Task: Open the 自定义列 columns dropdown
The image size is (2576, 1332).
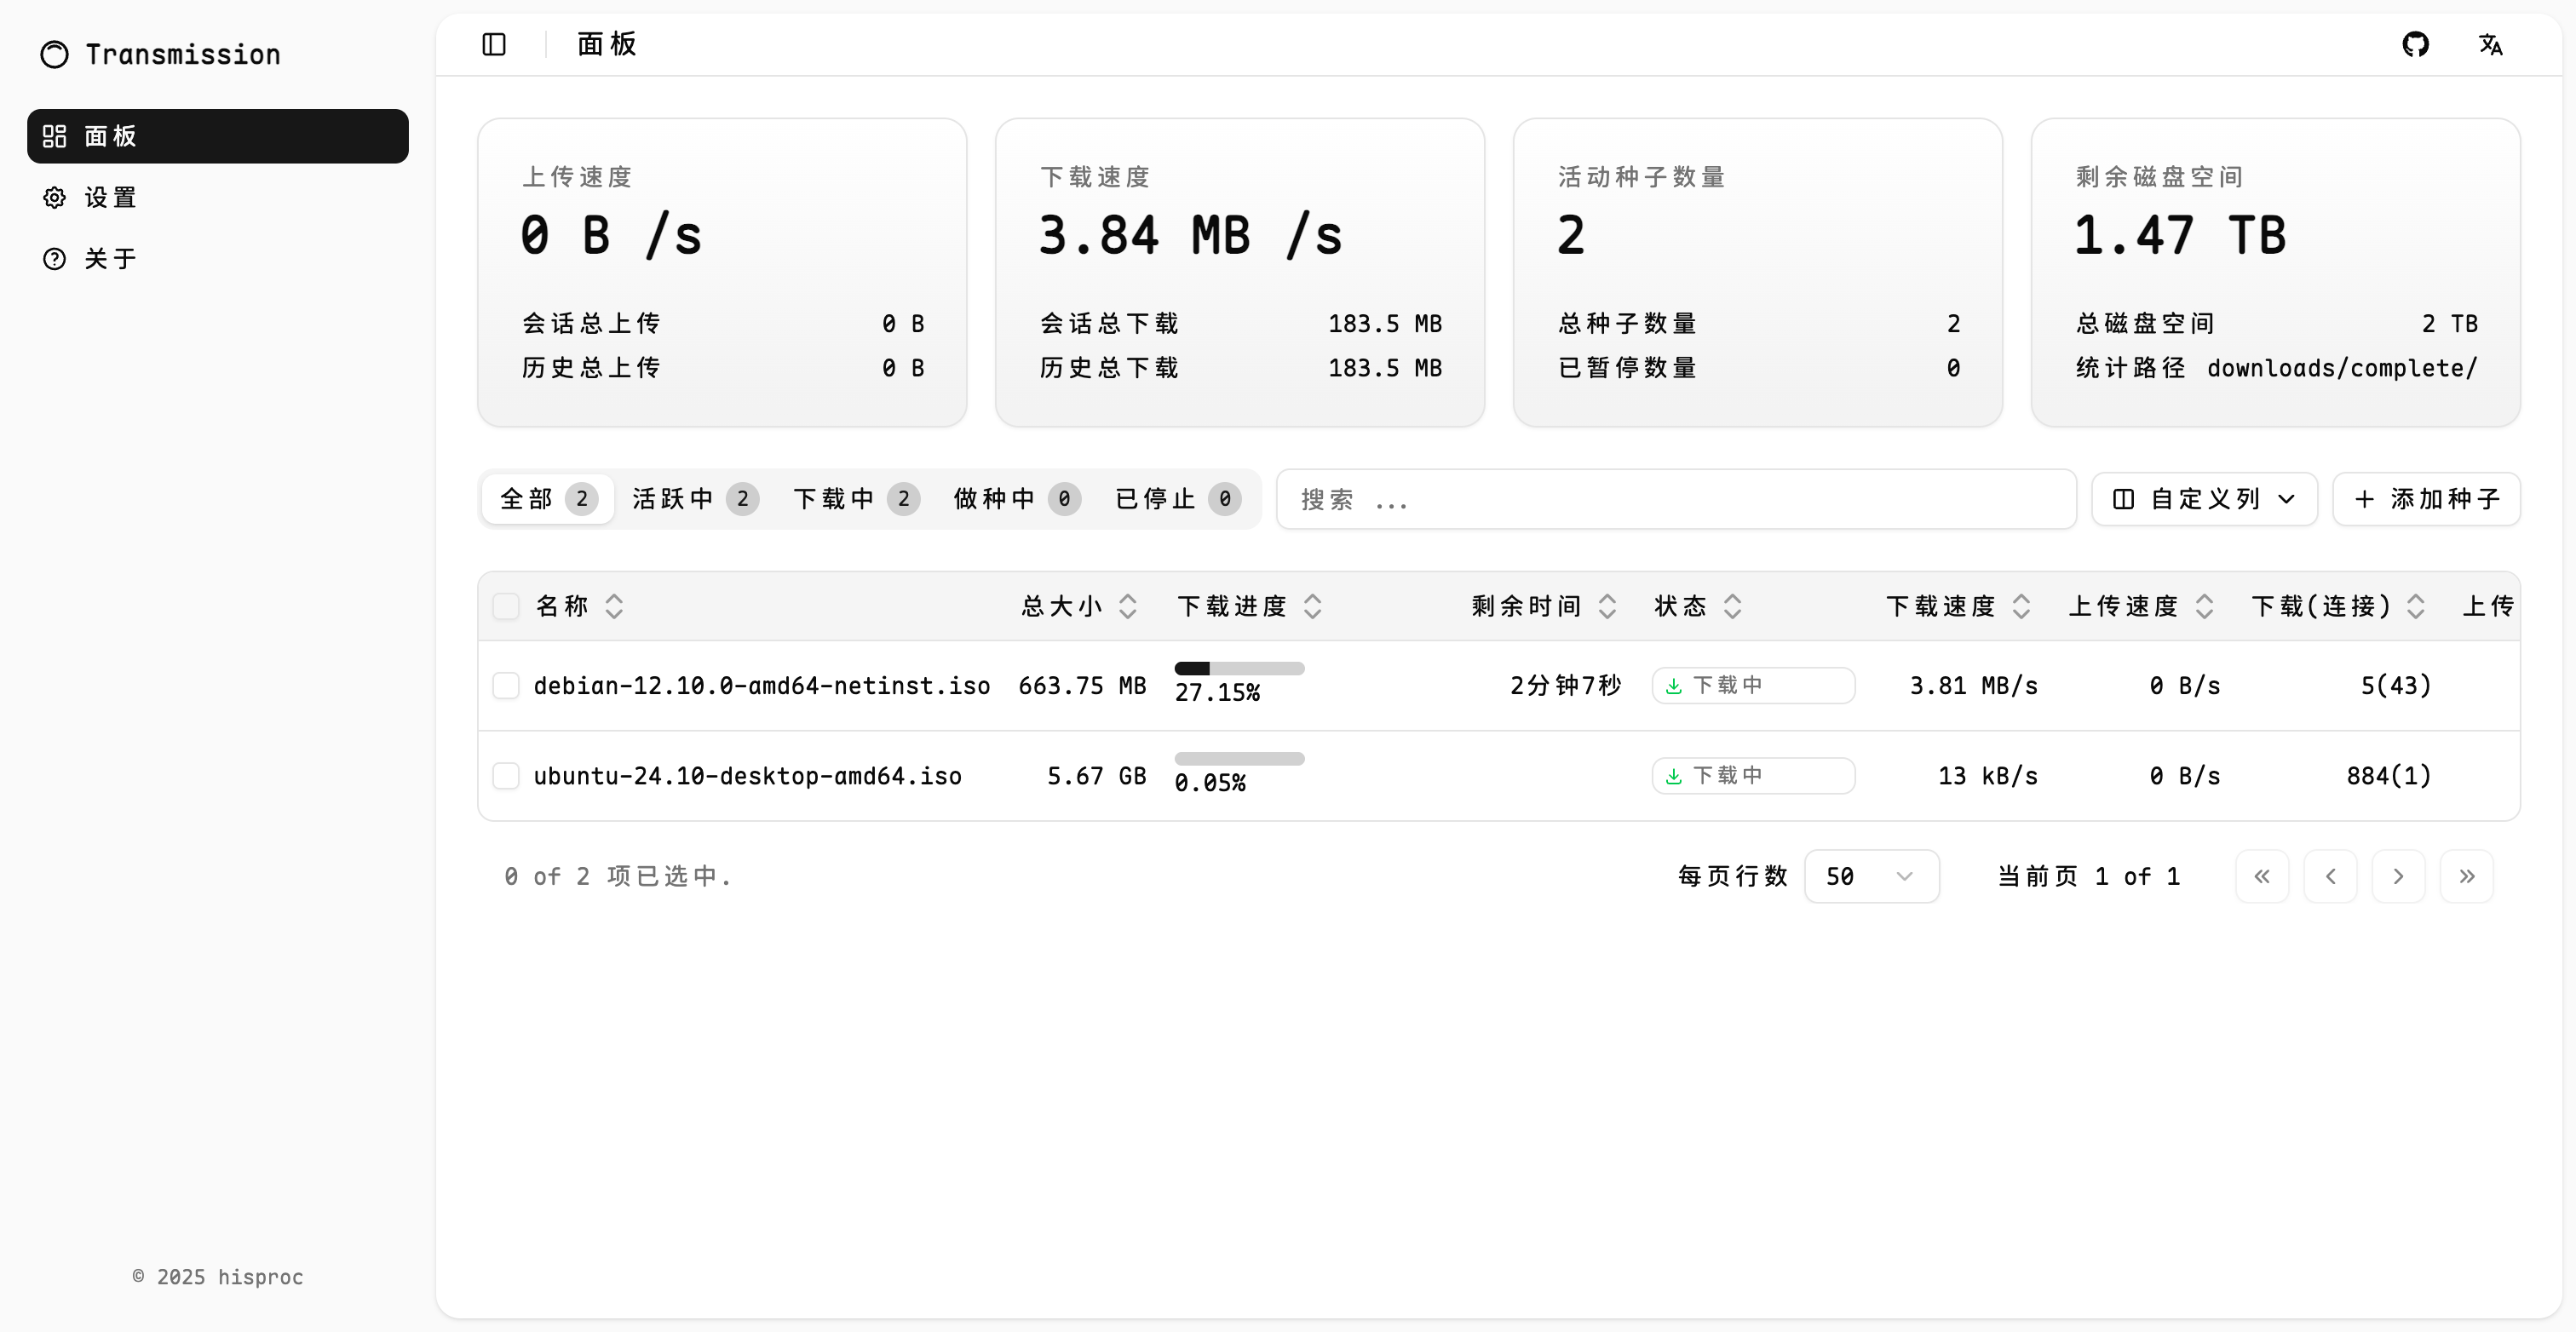Action: (2204, 499)
